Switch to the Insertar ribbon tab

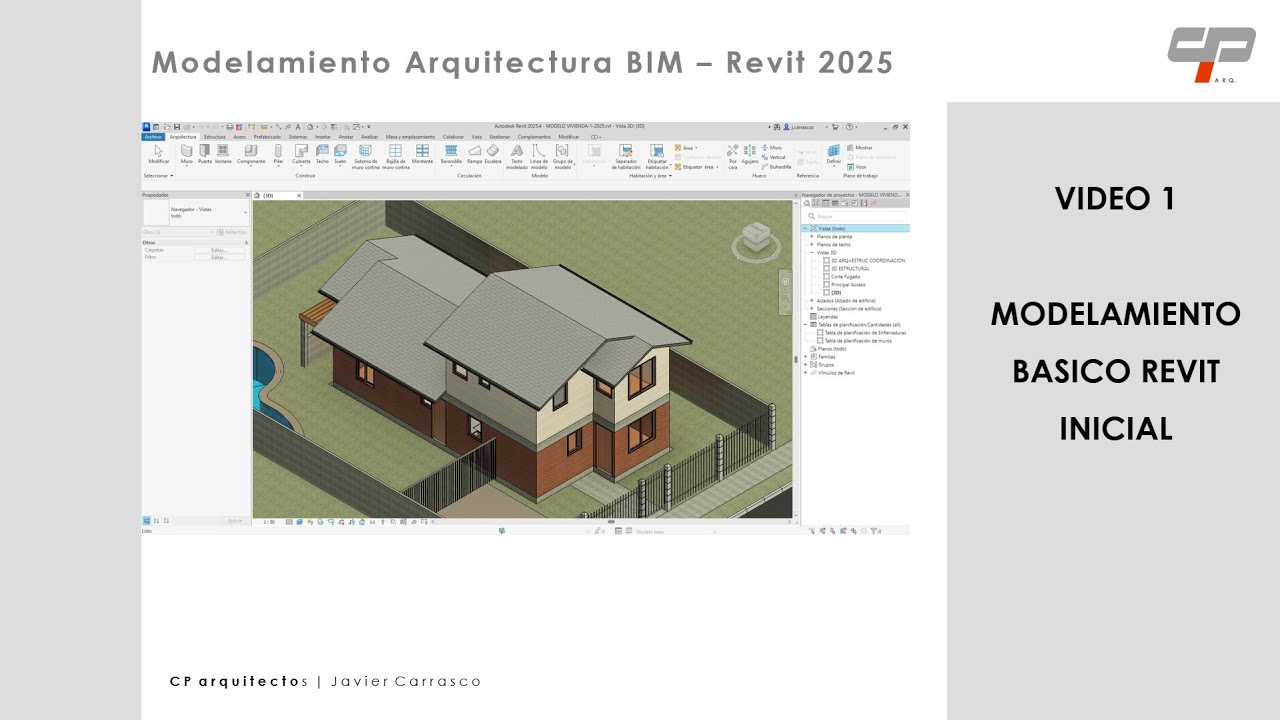pyautogui.click(x=323, y=136)
